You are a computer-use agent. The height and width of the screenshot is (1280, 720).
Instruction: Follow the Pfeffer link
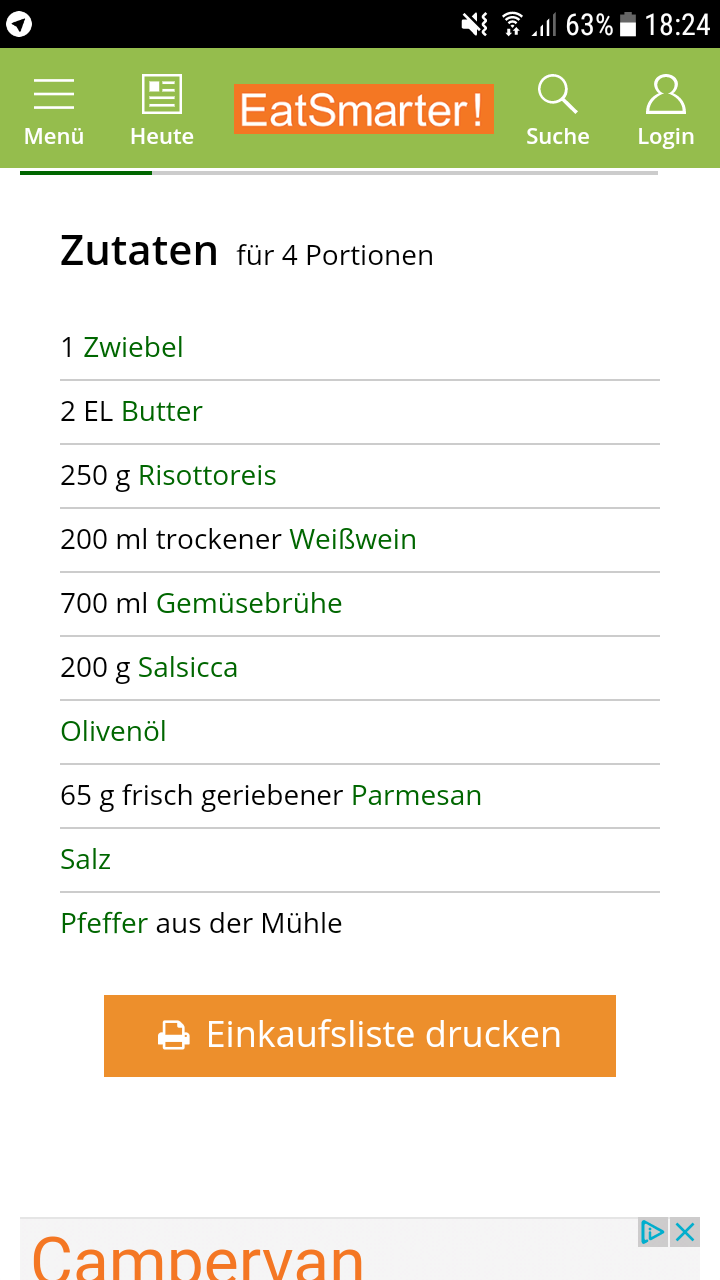click(104, 924)
